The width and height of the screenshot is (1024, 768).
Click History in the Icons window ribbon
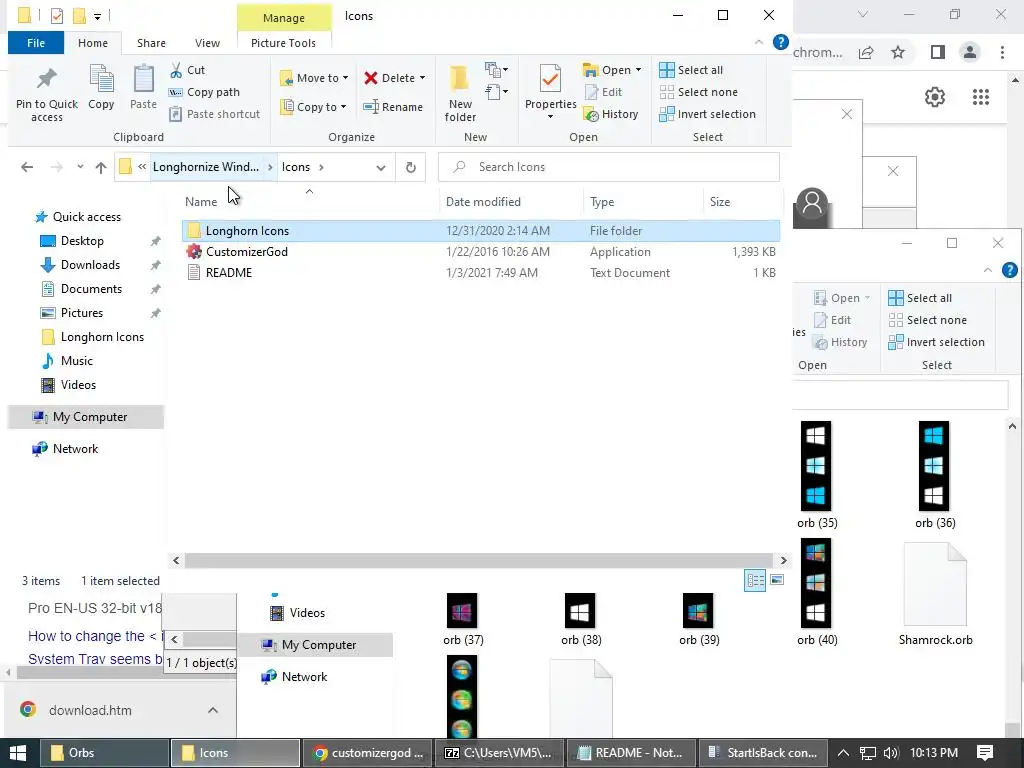pyautogui.click(x=611, y=114)
